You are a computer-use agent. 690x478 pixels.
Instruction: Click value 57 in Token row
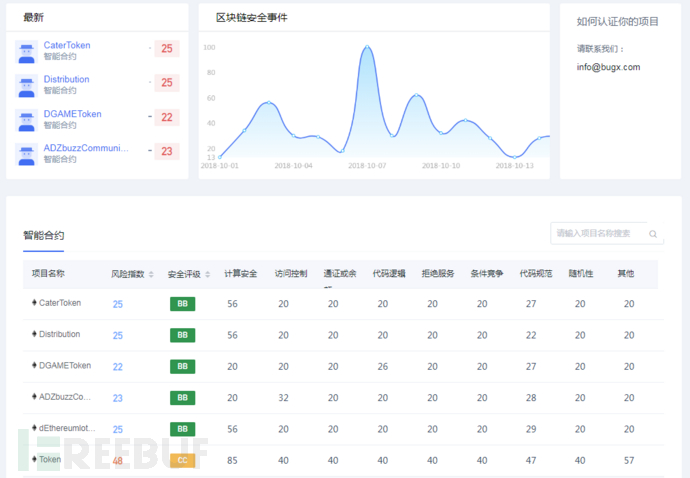(629, 461)
